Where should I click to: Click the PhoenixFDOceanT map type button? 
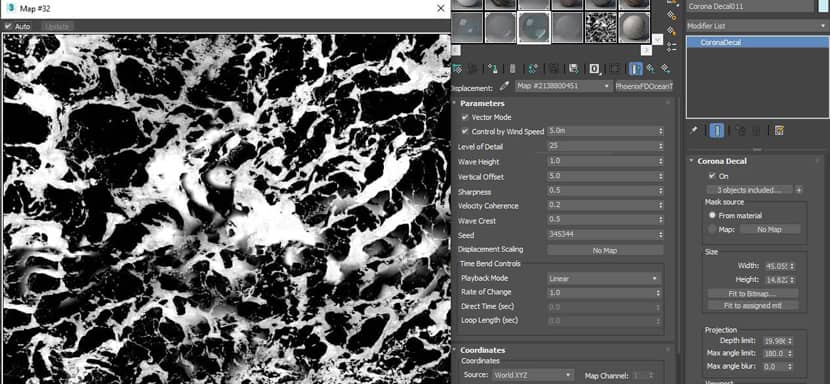[x=644, y=86]
